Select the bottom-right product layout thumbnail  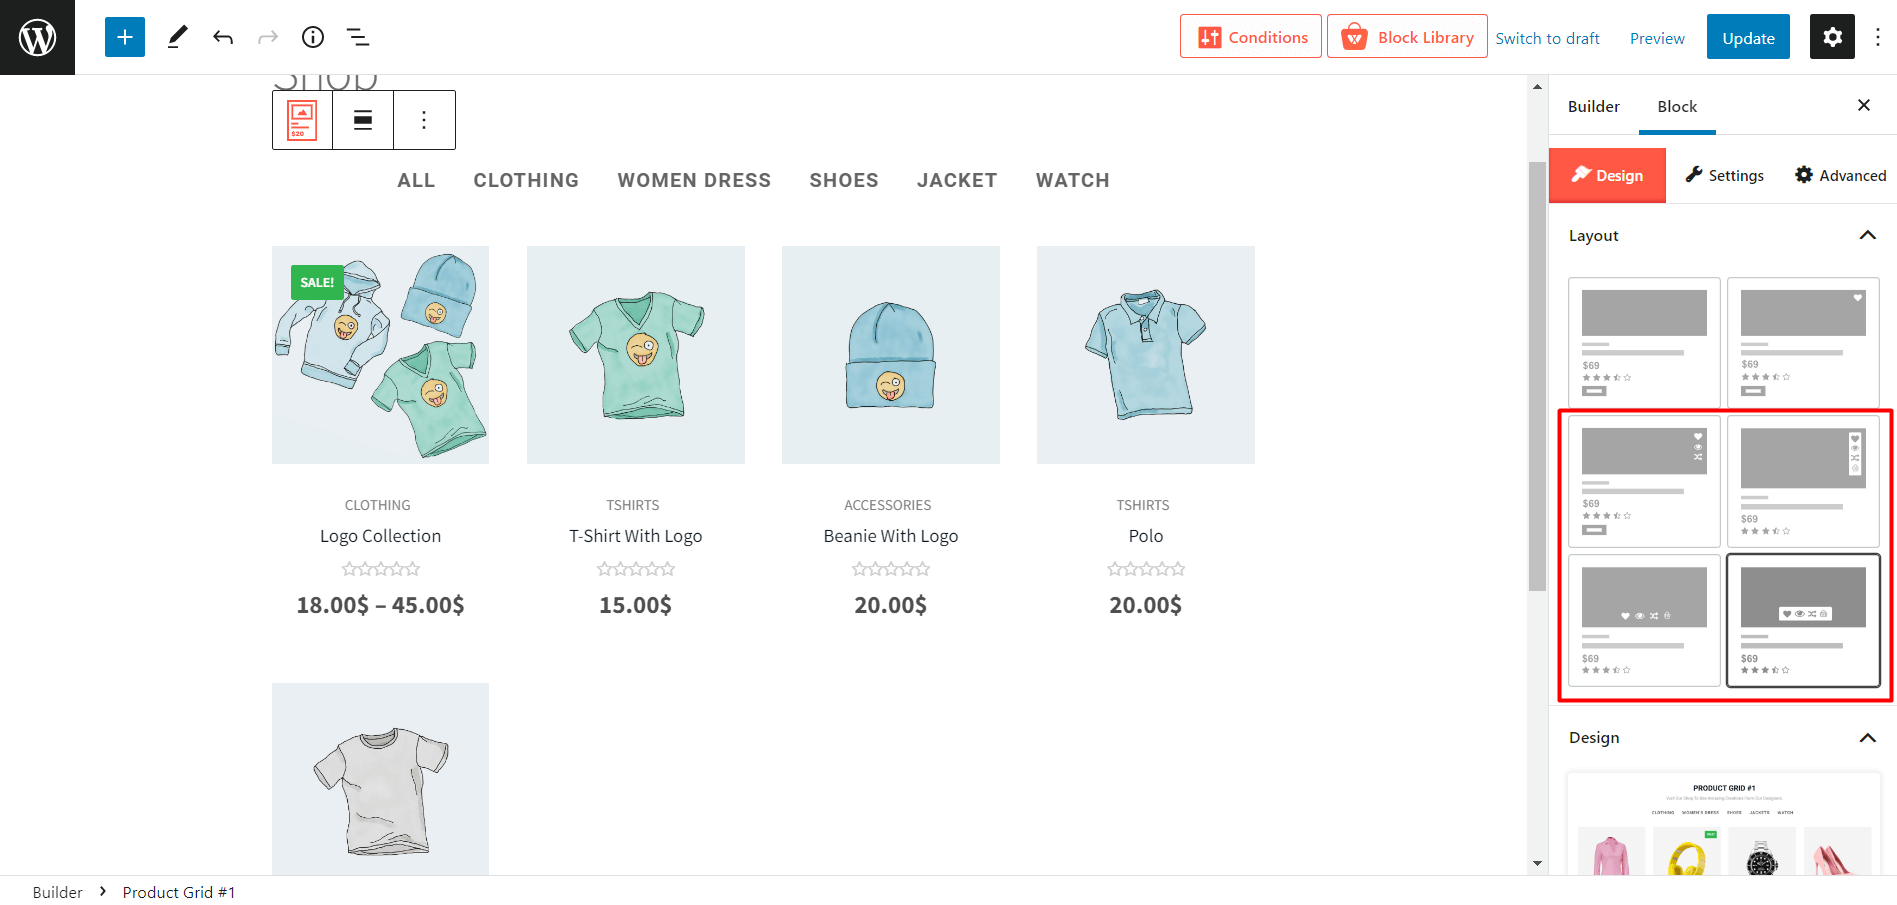coord(1803,620)
